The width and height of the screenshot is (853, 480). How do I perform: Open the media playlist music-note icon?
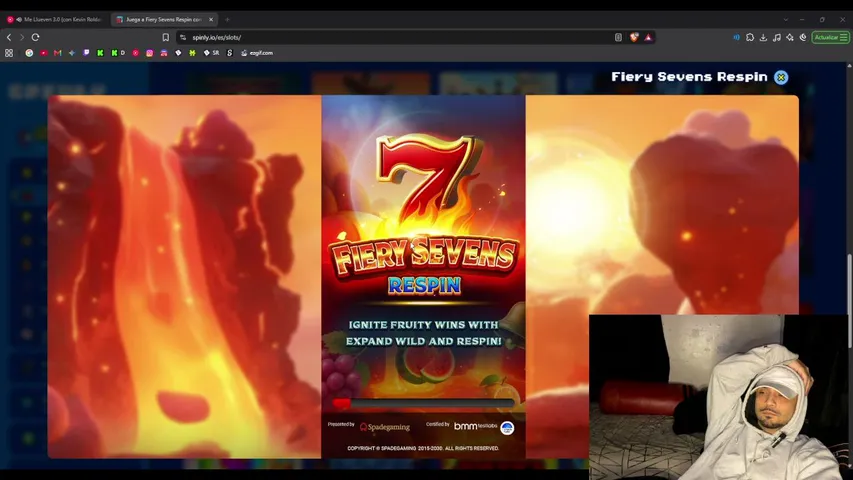tap(776, 38)
